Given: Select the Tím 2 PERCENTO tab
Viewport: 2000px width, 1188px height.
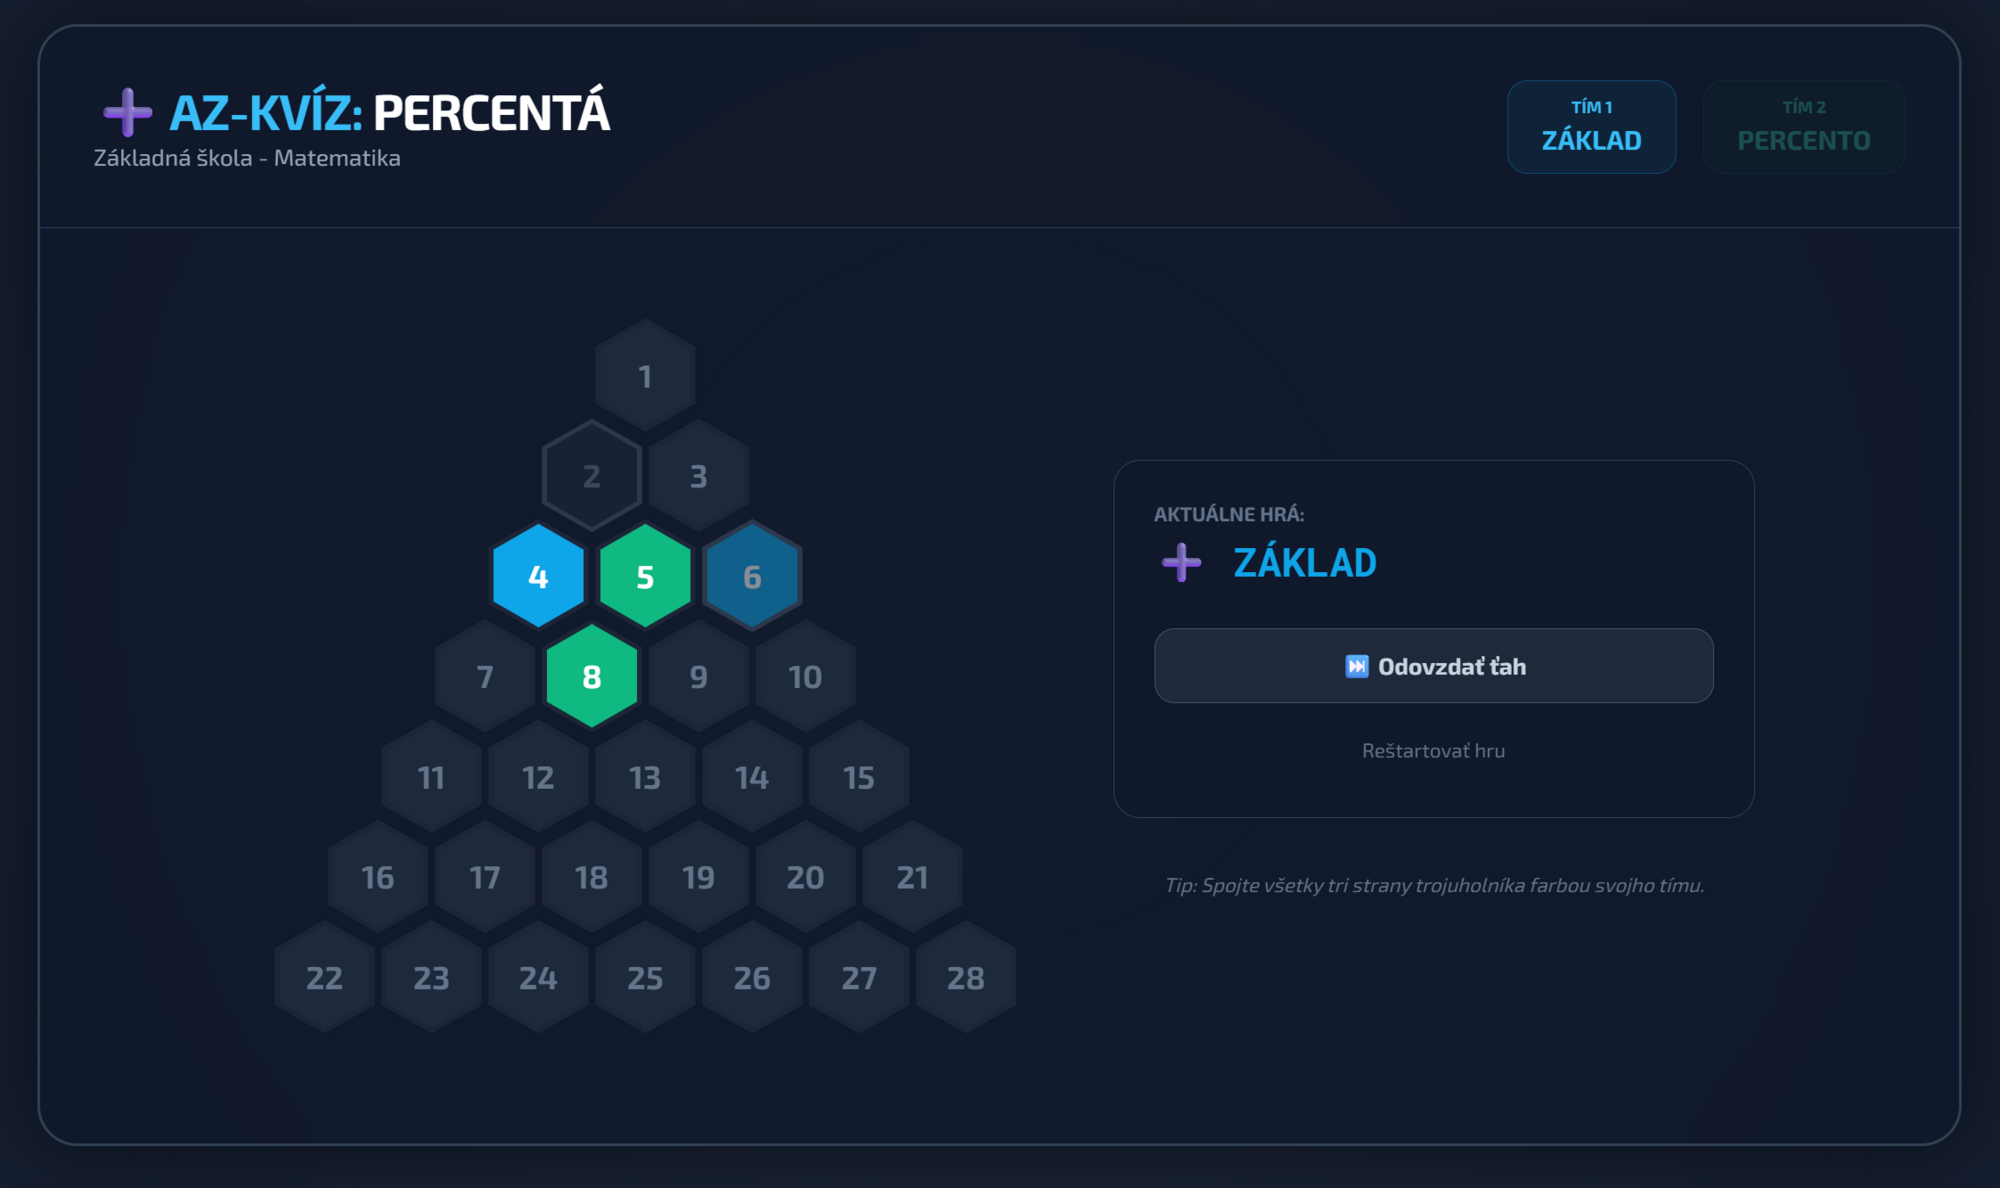Looking at the screenshot, I should pos(1803,127).
